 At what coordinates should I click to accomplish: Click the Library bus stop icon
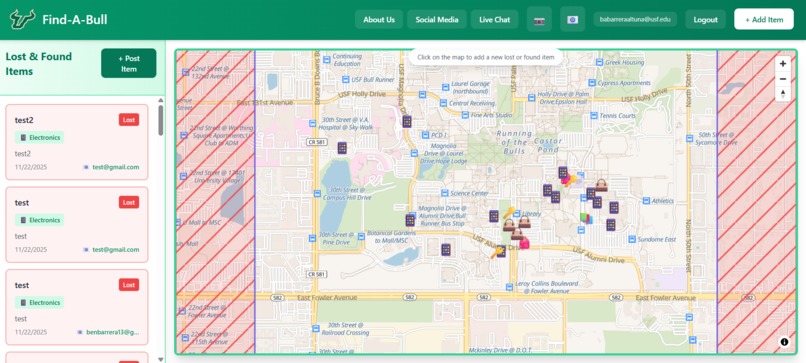coord(516,213)
